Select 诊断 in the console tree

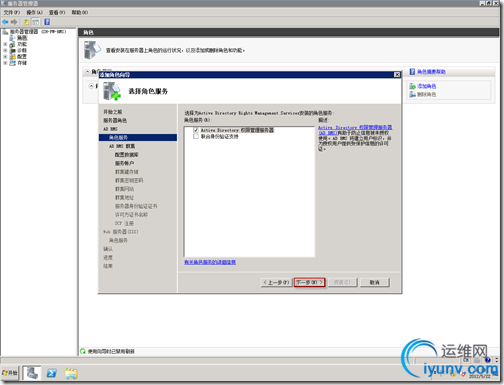coord(22,50)
